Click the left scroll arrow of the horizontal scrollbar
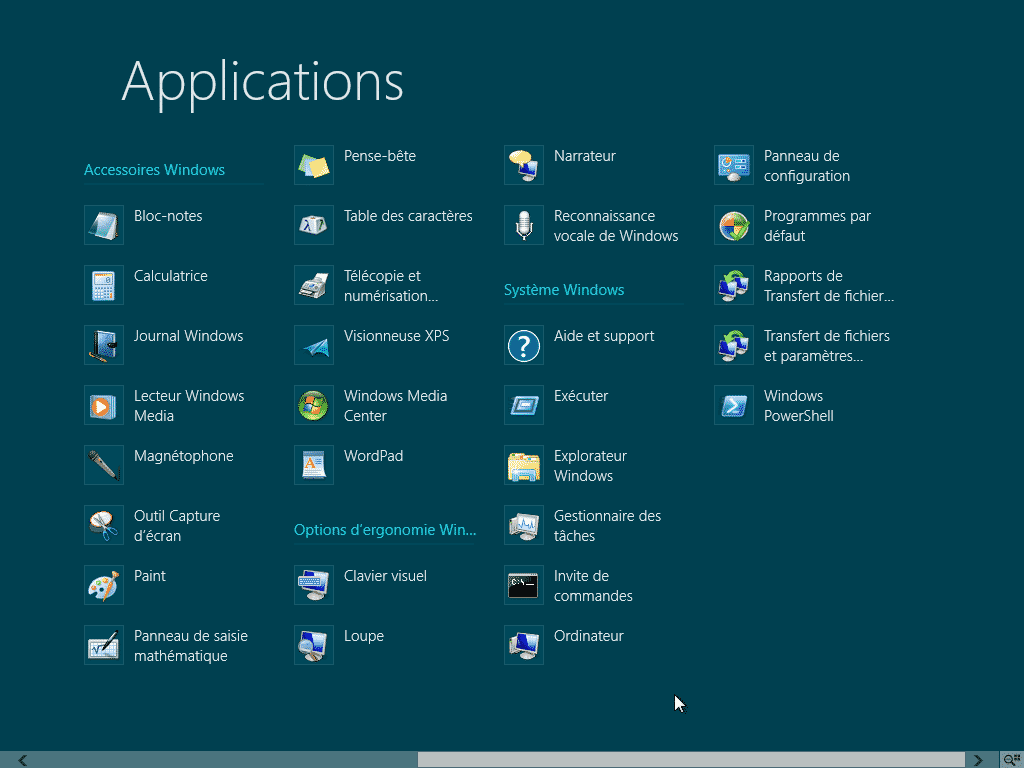This screenshot has width=1024, height=768. 23,760
